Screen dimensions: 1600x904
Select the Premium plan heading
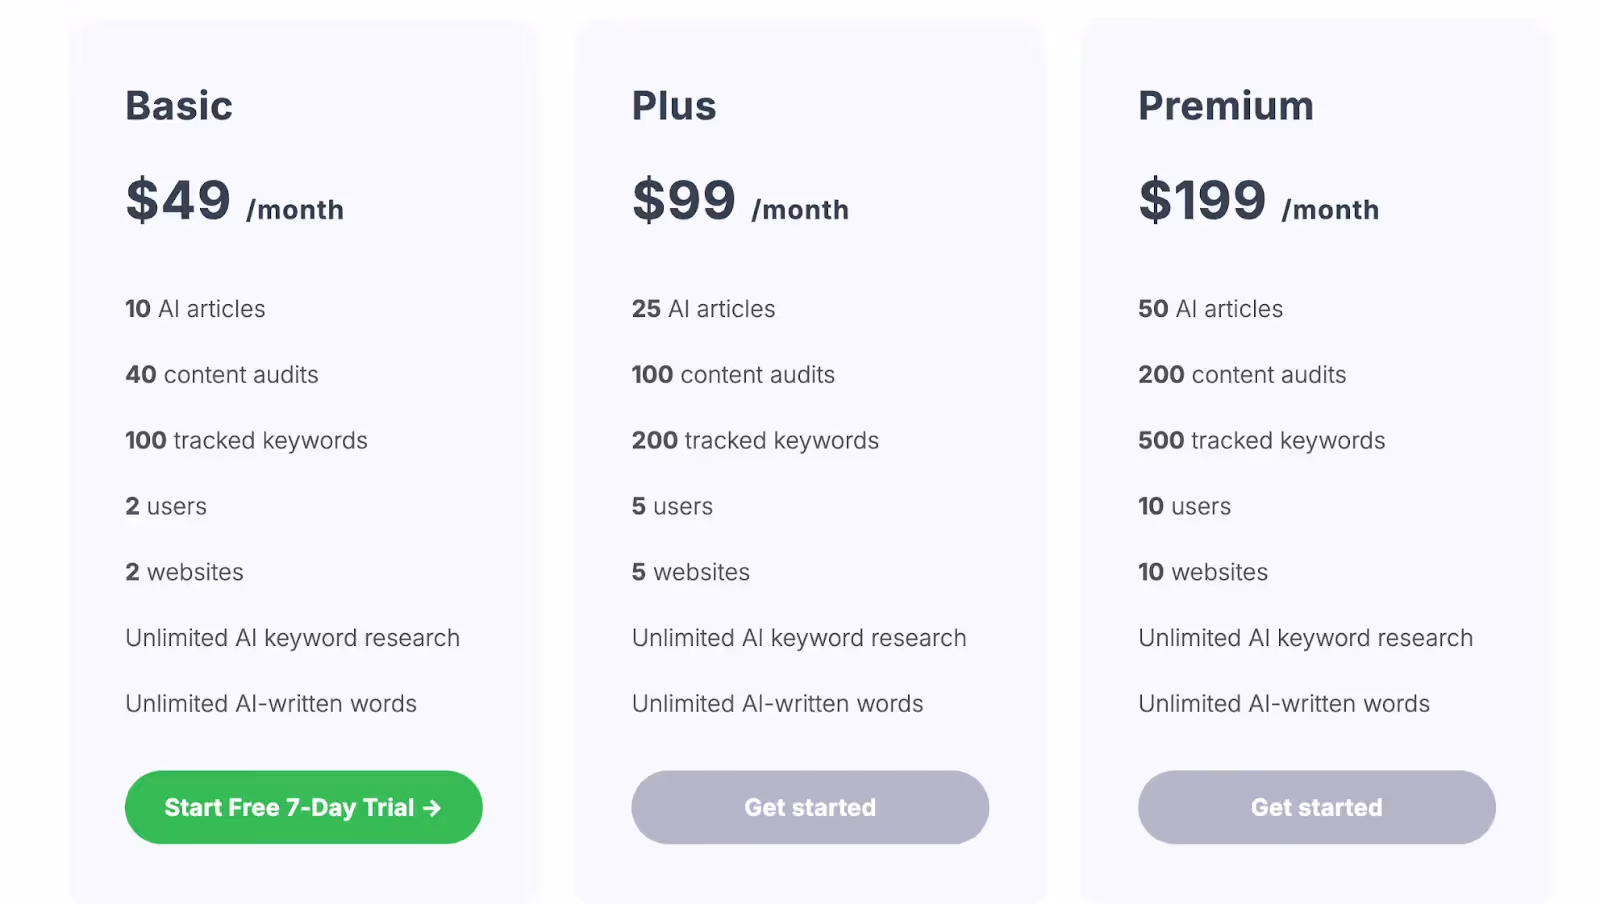(x=1226, y=106)
